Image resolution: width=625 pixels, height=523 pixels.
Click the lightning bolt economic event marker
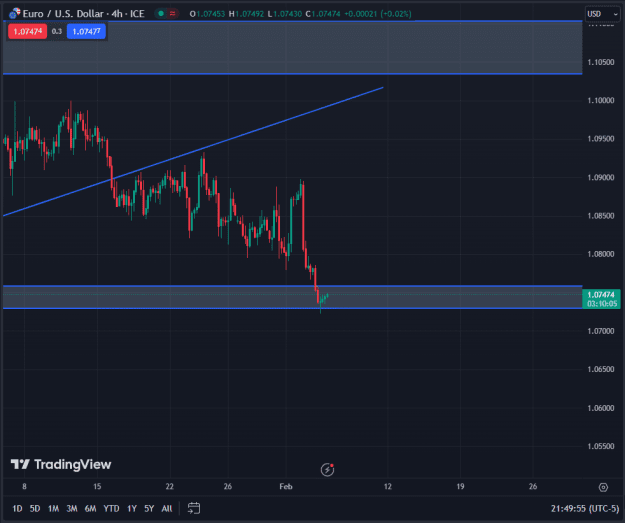(x=327, y=470)
